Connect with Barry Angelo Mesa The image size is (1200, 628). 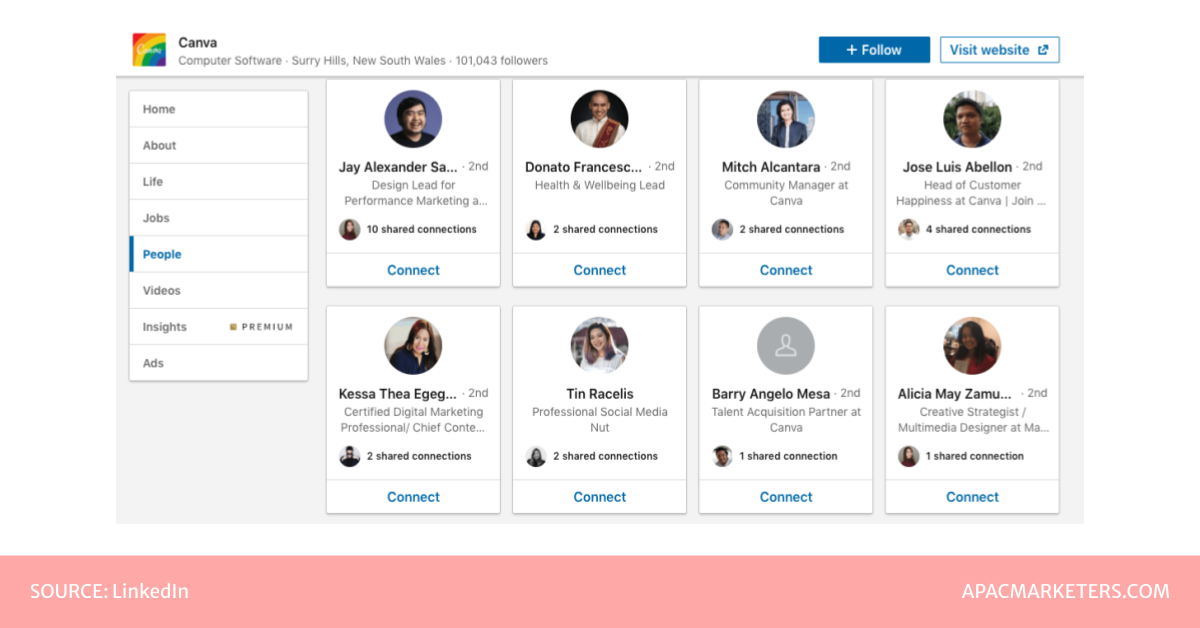pos(786,497)
